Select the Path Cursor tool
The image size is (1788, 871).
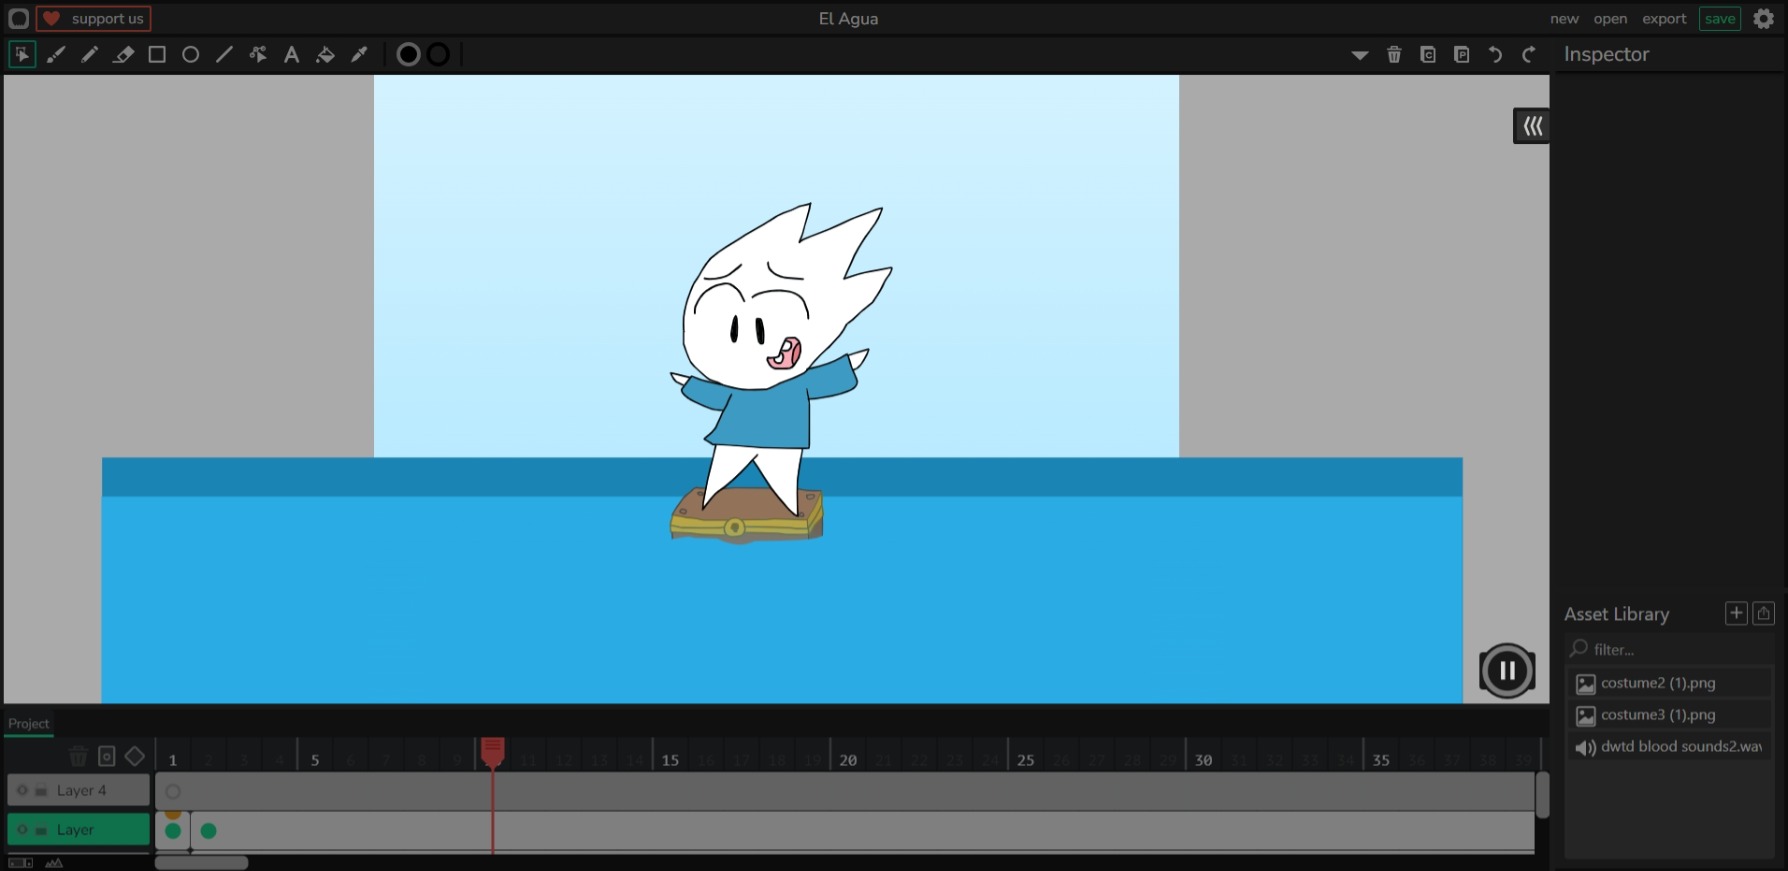[258, 54]
